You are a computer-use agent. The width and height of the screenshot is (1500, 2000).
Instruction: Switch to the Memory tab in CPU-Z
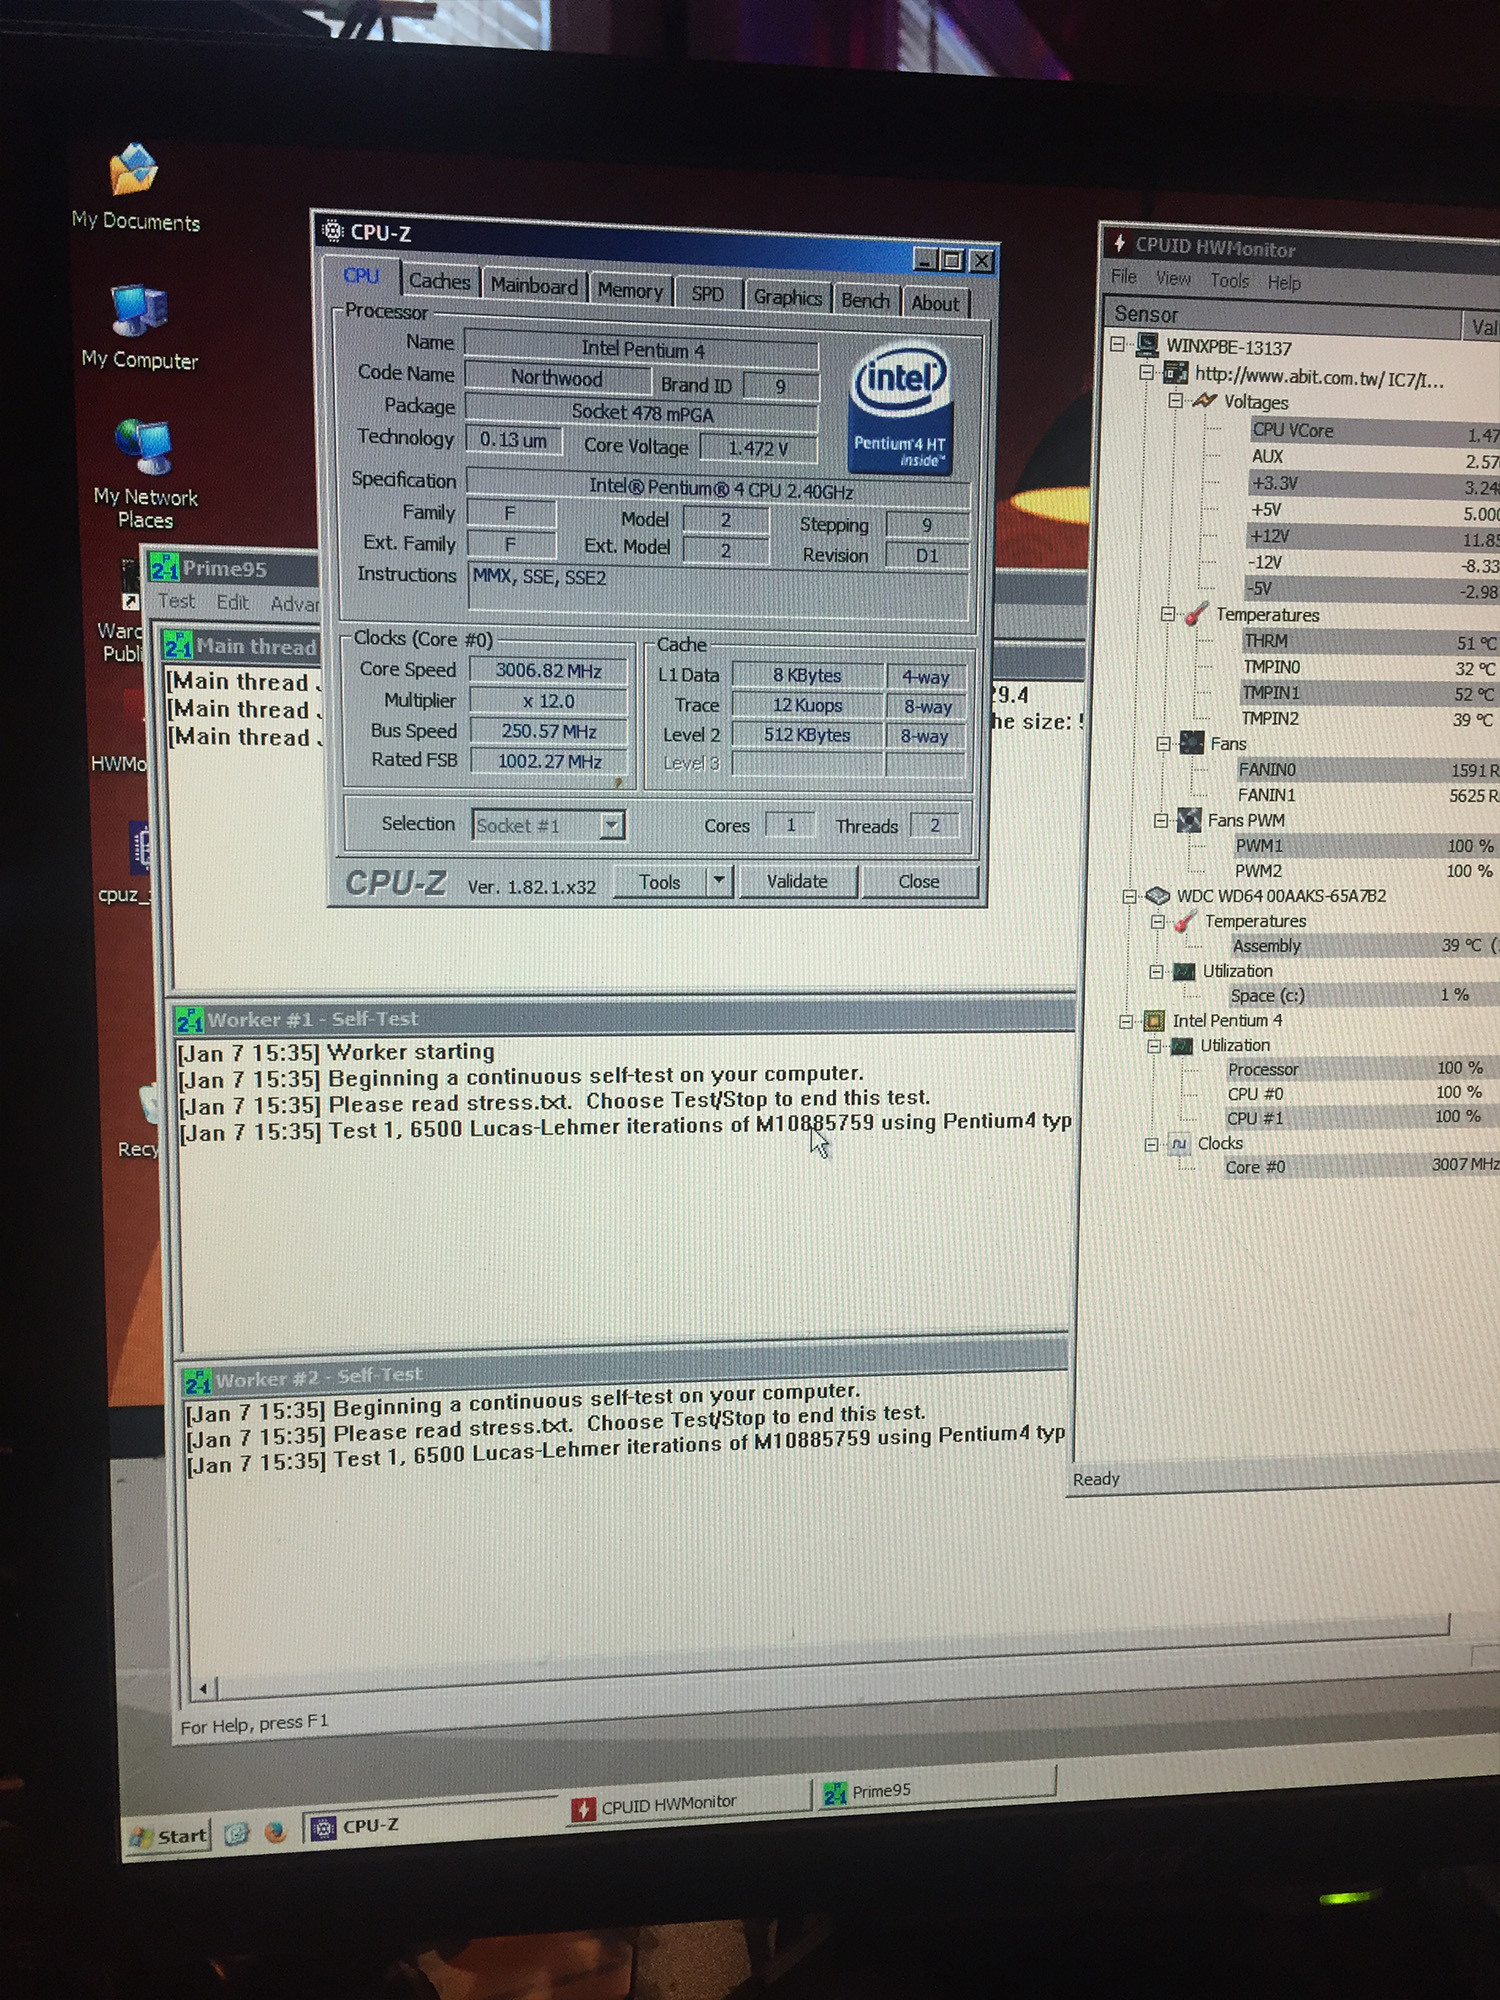(630, 290)
